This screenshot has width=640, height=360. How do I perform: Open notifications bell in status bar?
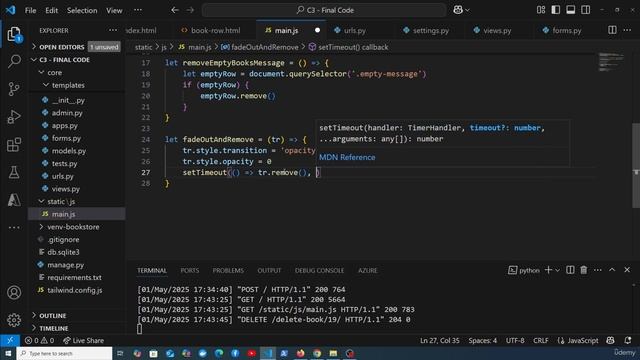click(x=628, y=340)
